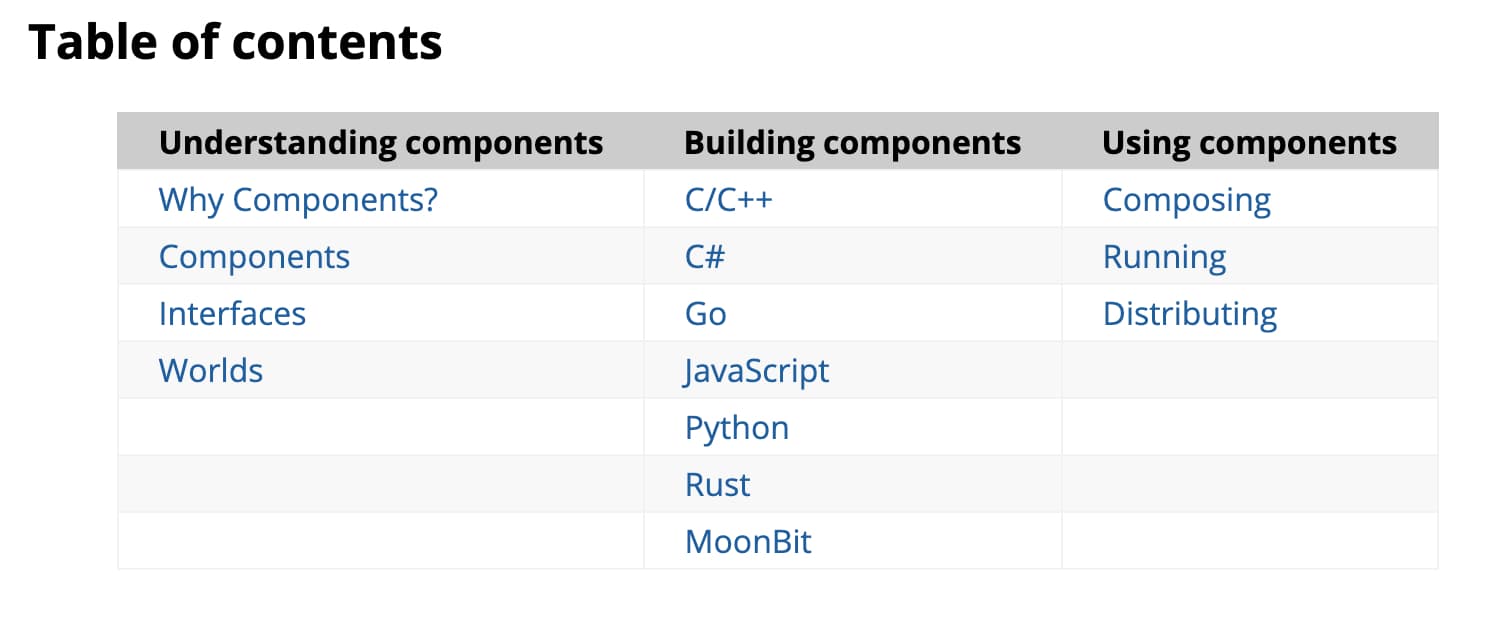Select the Worlds link

tap(211, 370)
